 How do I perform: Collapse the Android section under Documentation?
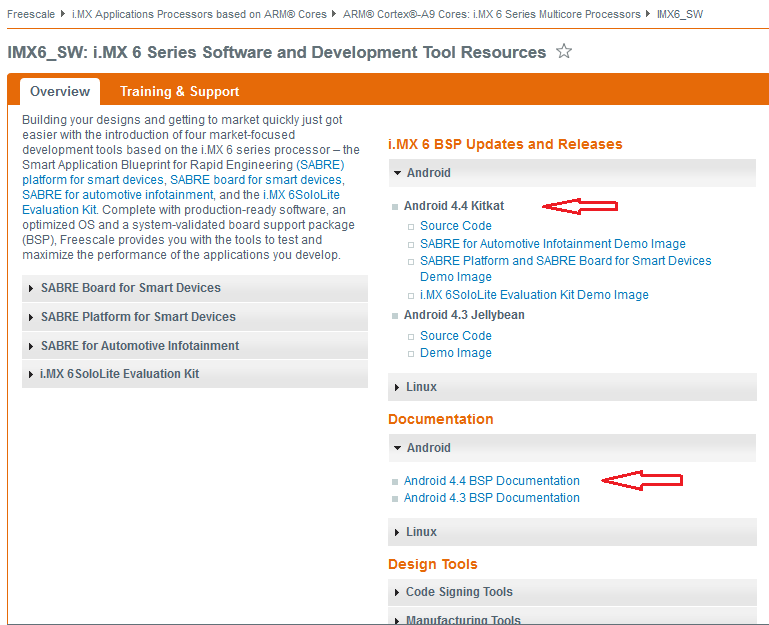click(572, 448)
